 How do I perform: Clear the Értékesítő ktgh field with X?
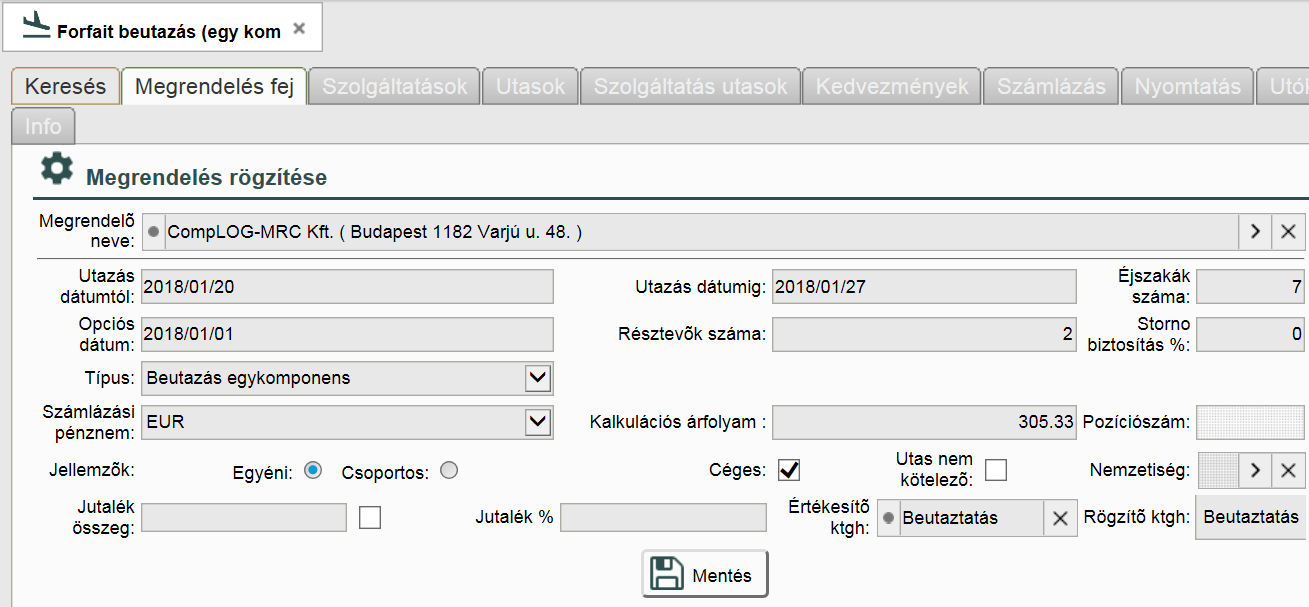click(1060, 518)
